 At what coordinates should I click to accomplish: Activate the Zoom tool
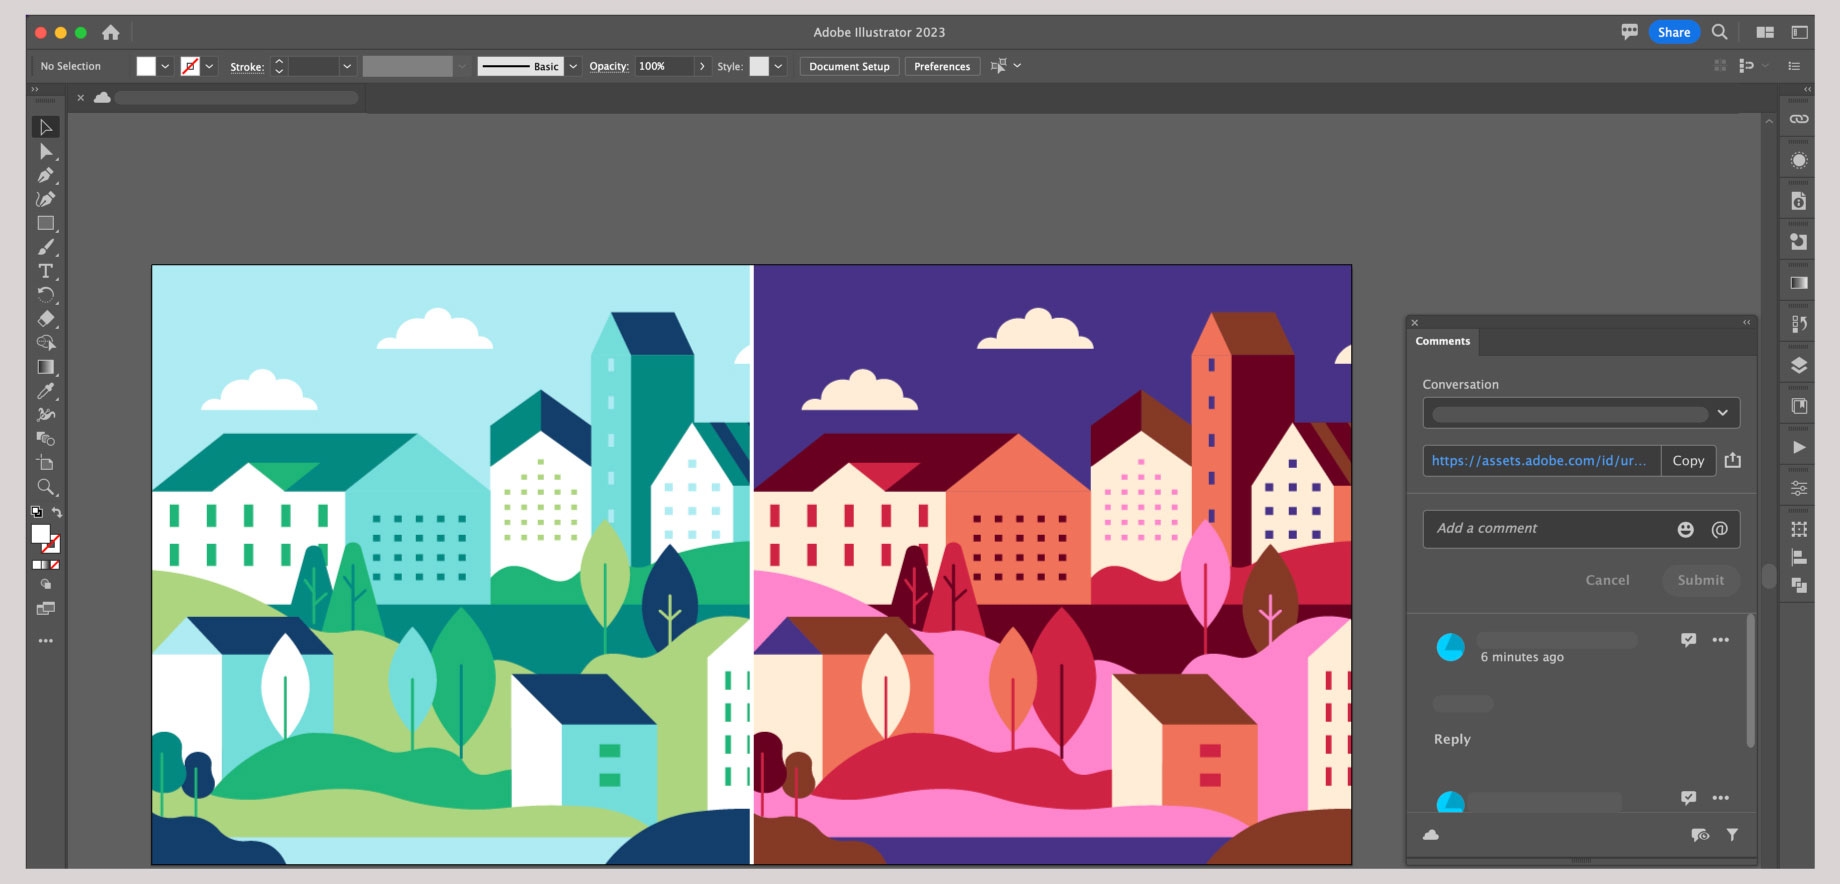tap(45, 487)
